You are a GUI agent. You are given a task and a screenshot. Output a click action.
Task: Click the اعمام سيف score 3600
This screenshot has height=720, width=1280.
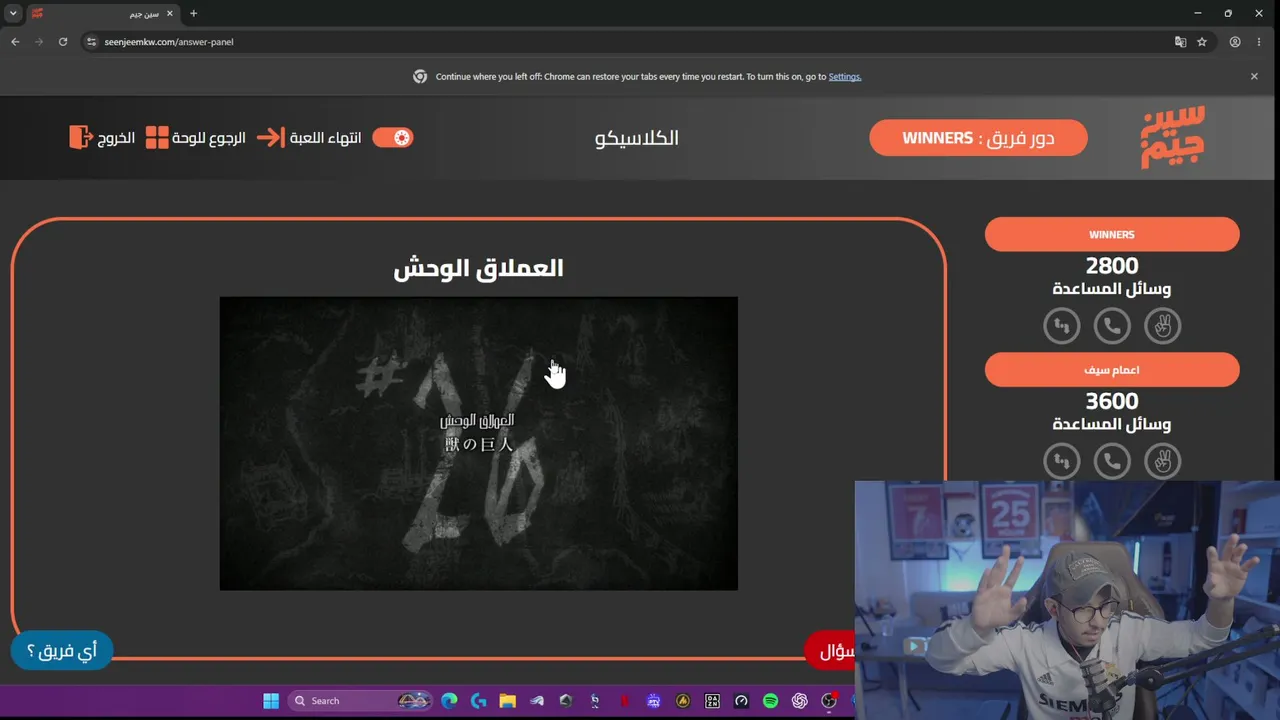[x=1112, y=401]
